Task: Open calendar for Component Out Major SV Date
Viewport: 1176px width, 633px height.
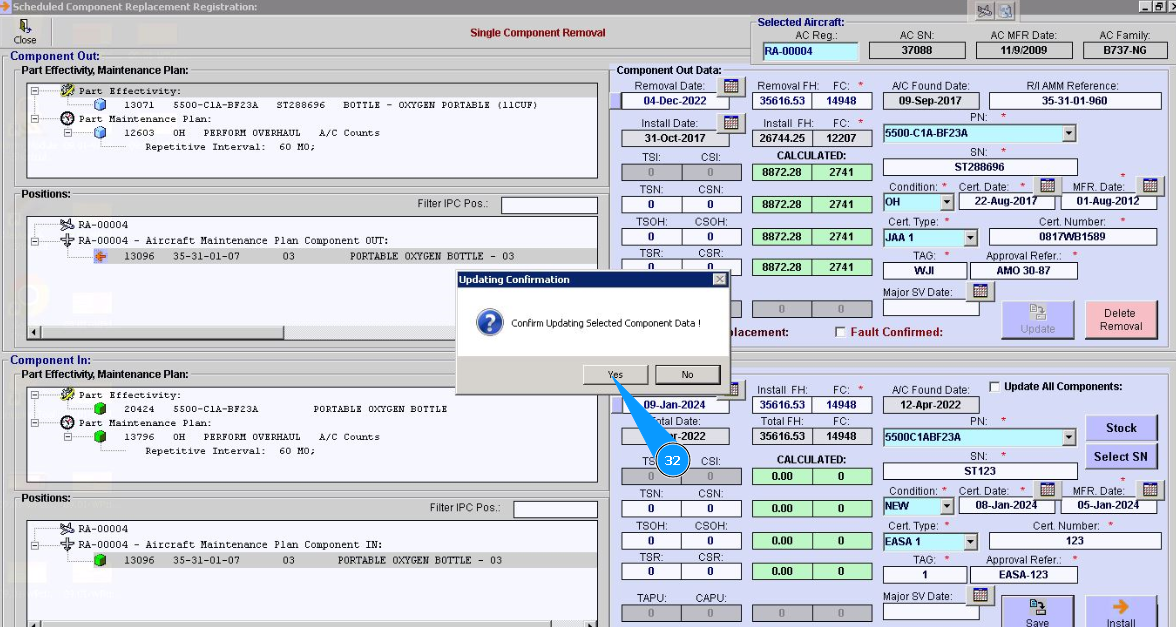Action: [x=981, y=291]
